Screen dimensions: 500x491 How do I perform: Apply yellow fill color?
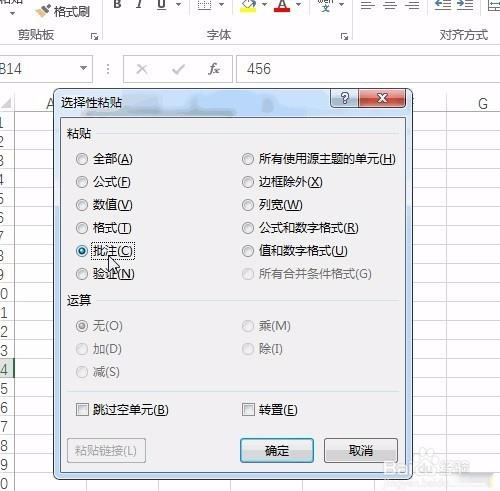[x=248, y=6]
